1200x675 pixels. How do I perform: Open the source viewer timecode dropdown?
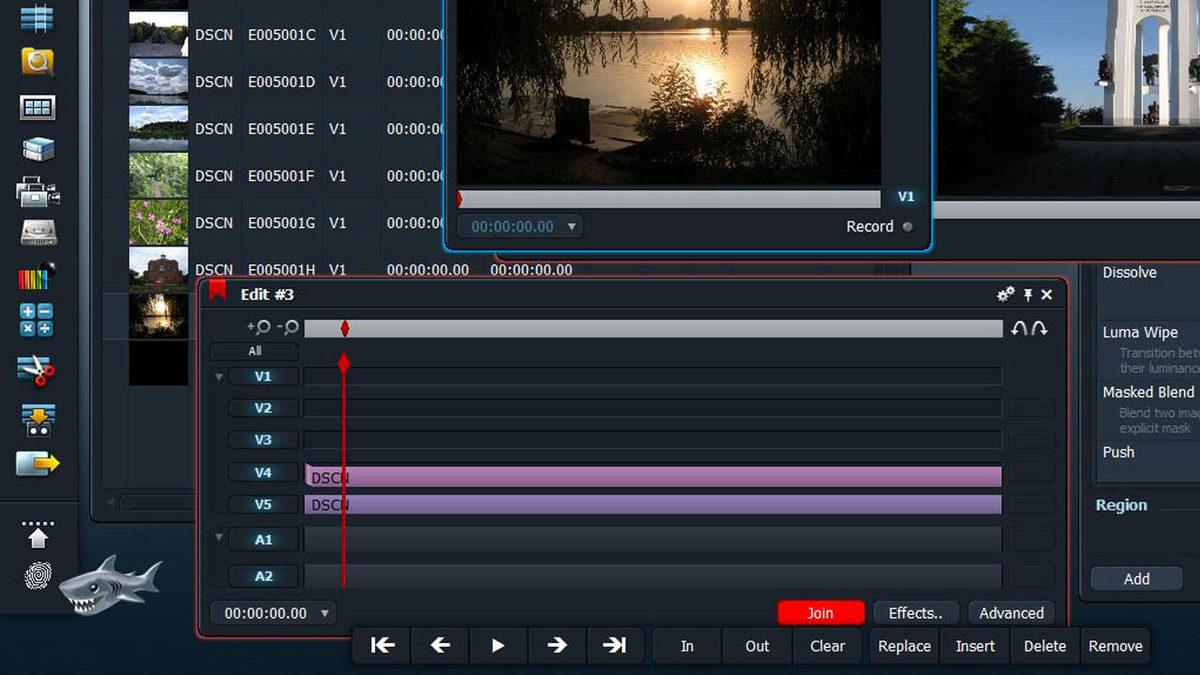(x=571, y=226)
